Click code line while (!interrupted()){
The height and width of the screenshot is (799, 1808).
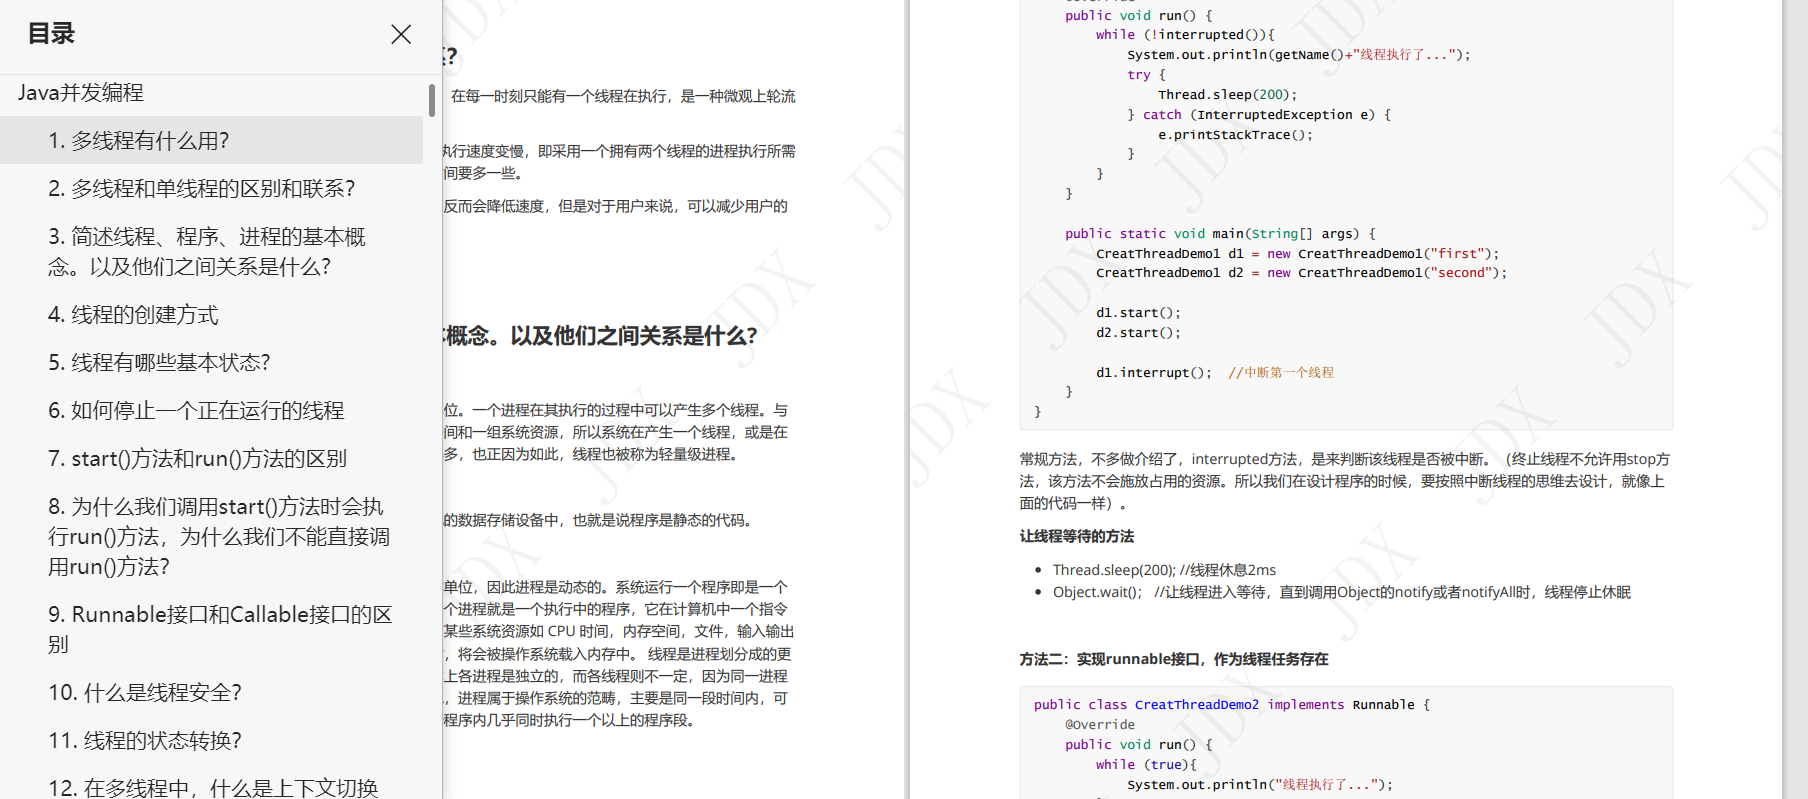[1185, 35]
